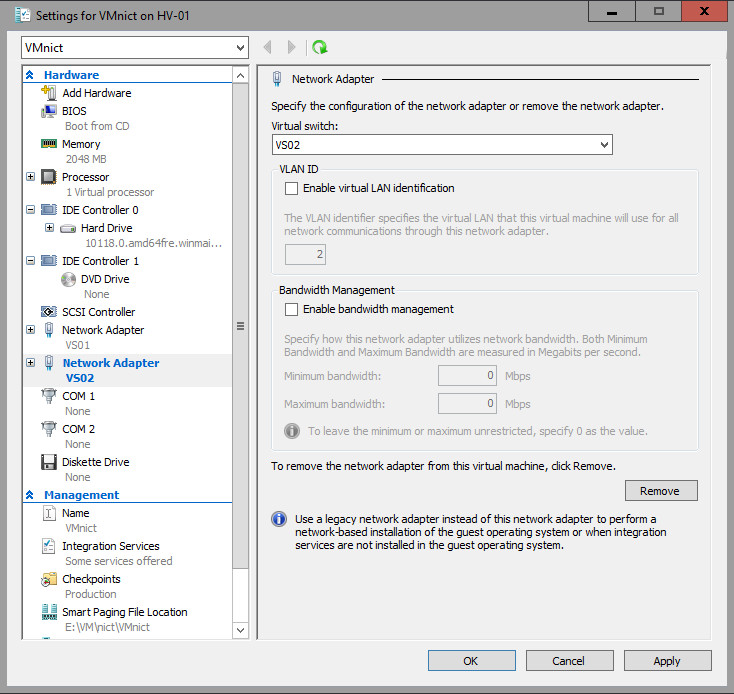Click the Name management icon

point(49,513)
